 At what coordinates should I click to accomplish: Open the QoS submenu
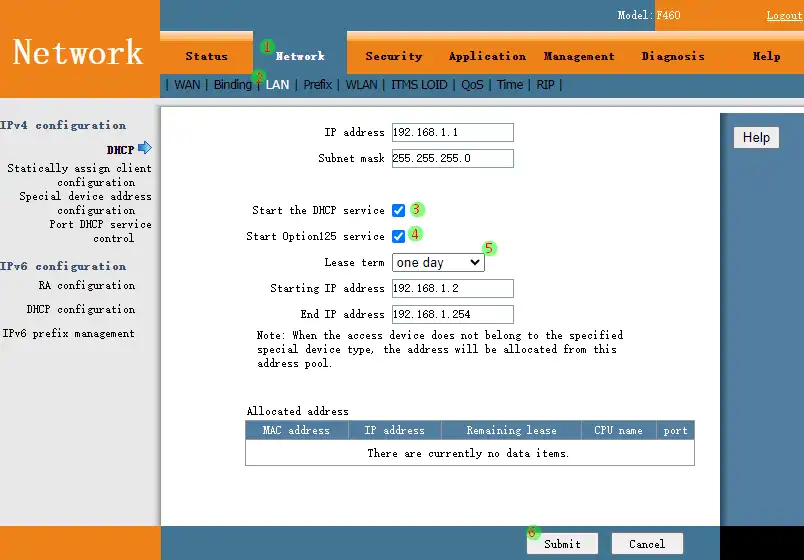pyautogui.click(x=472, y=85)
